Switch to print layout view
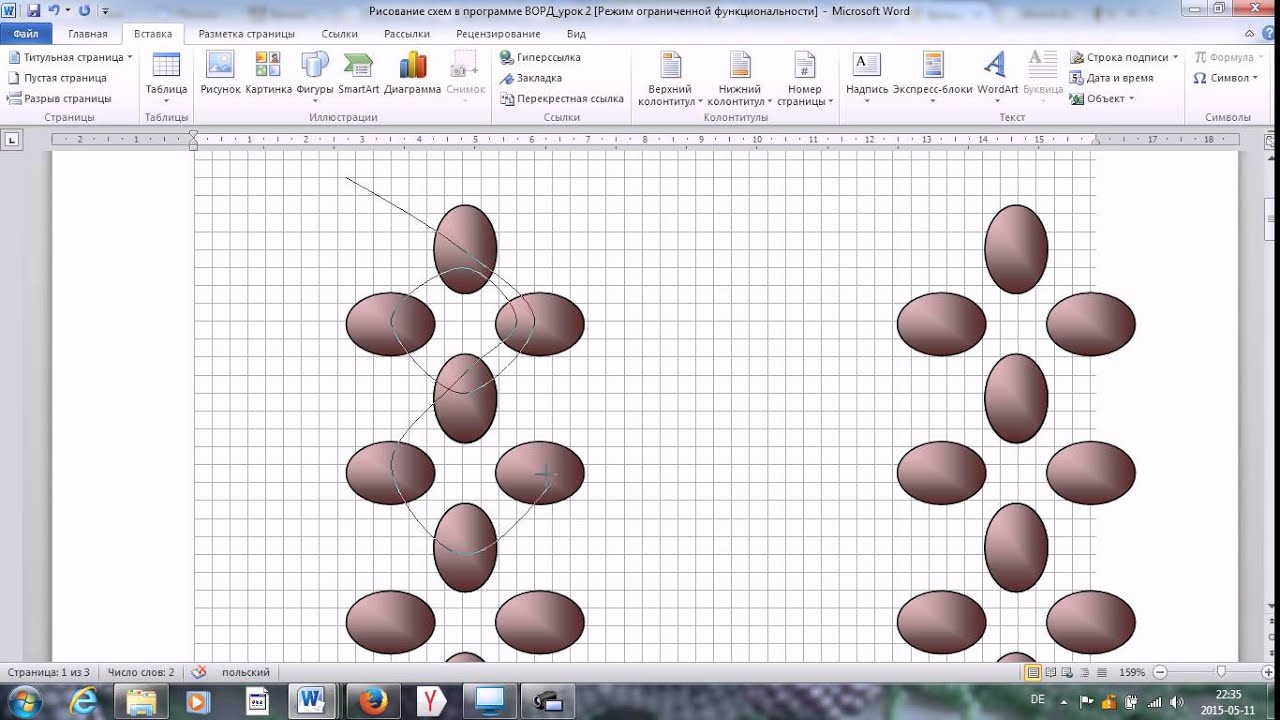This screenshot has width=1280, height=720. click(x=1034, y=673)
